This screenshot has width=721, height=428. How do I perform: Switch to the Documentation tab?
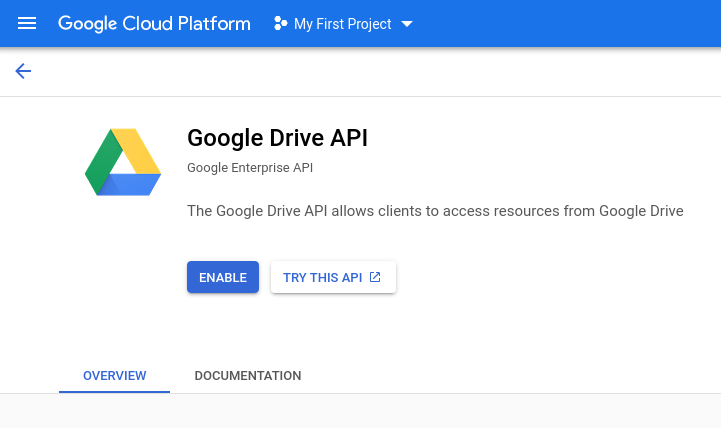pos(247,376)
